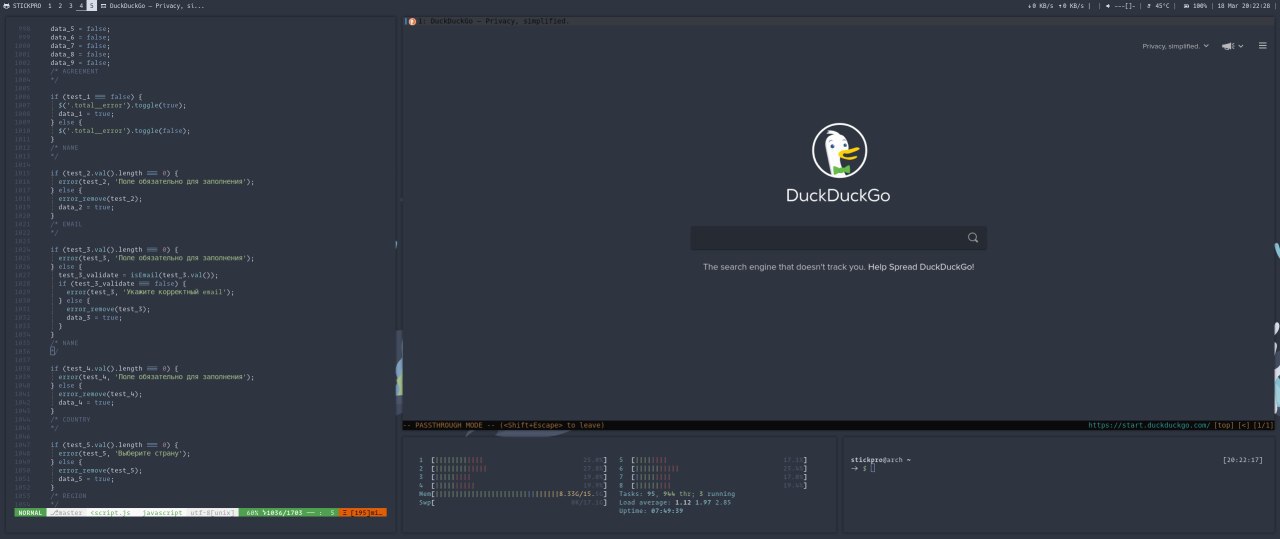Viewport: 1280px width, 539px height.
Task: Switch to workspace 2
Action: click(60, 6)
